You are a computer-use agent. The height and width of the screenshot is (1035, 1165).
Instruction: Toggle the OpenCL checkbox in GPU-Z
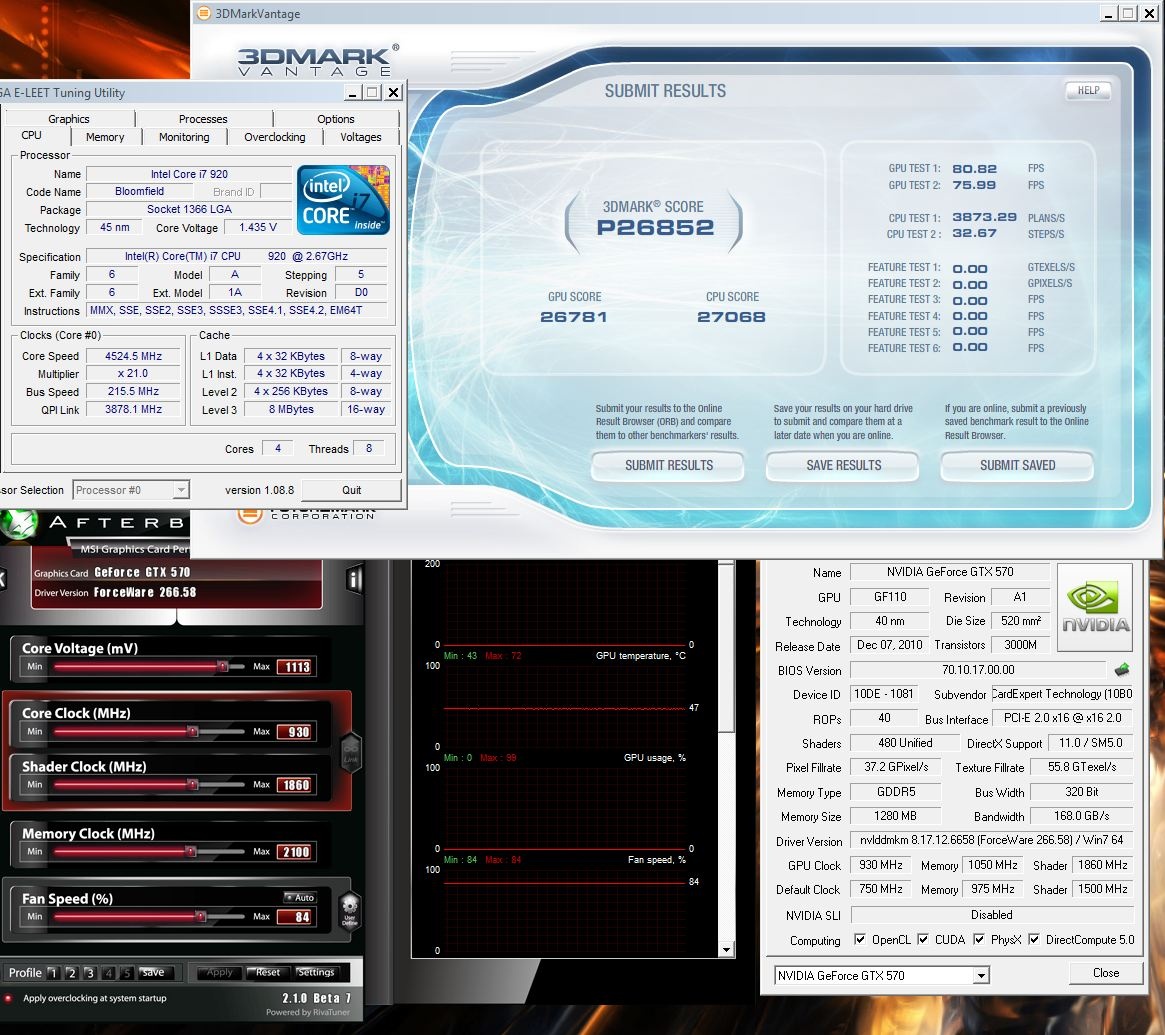point(860,939)
